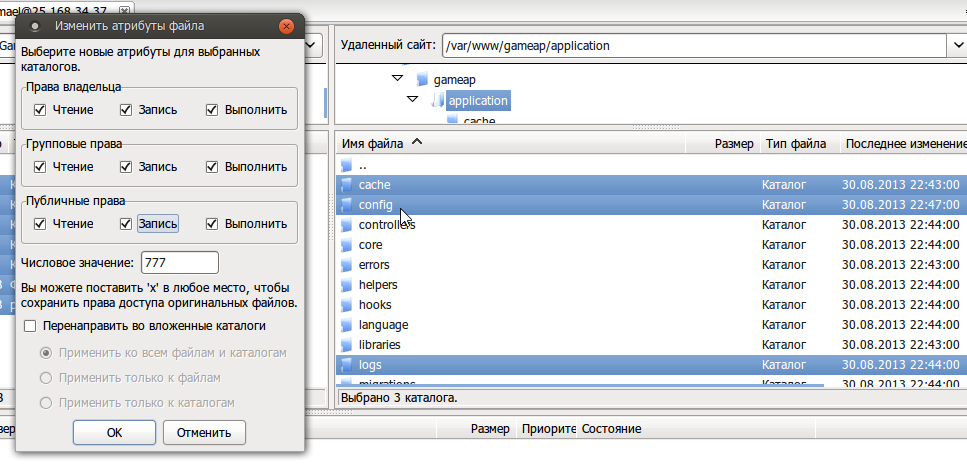Click the parent directory '..' folder icon
967x466 pixels.
pyautogui.click(x=347, y=165)
